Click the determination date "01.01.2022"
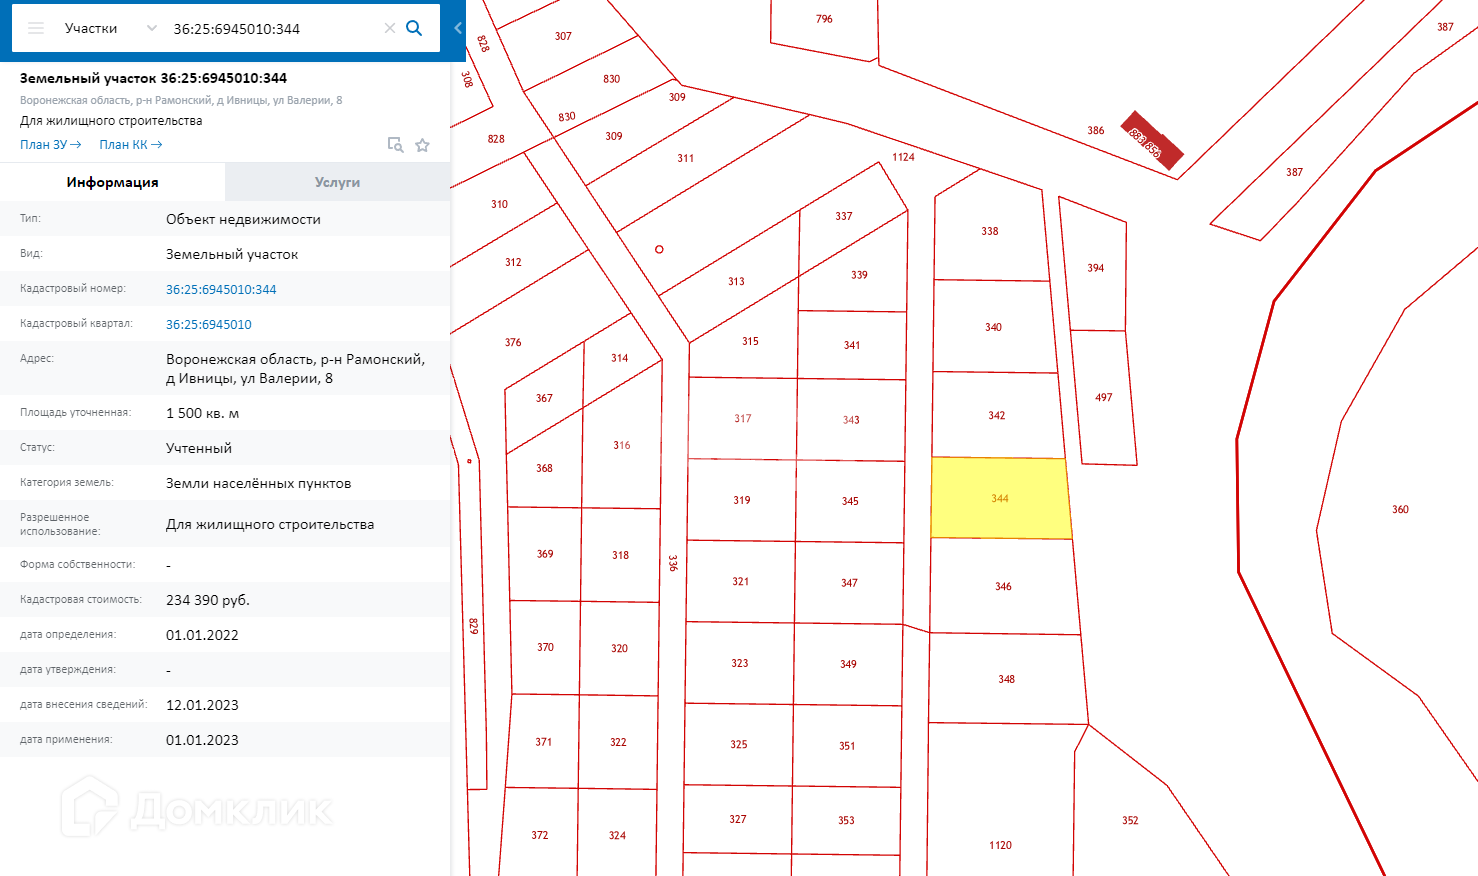Screen dimensions: 1478x876 (x=202, y=635)
